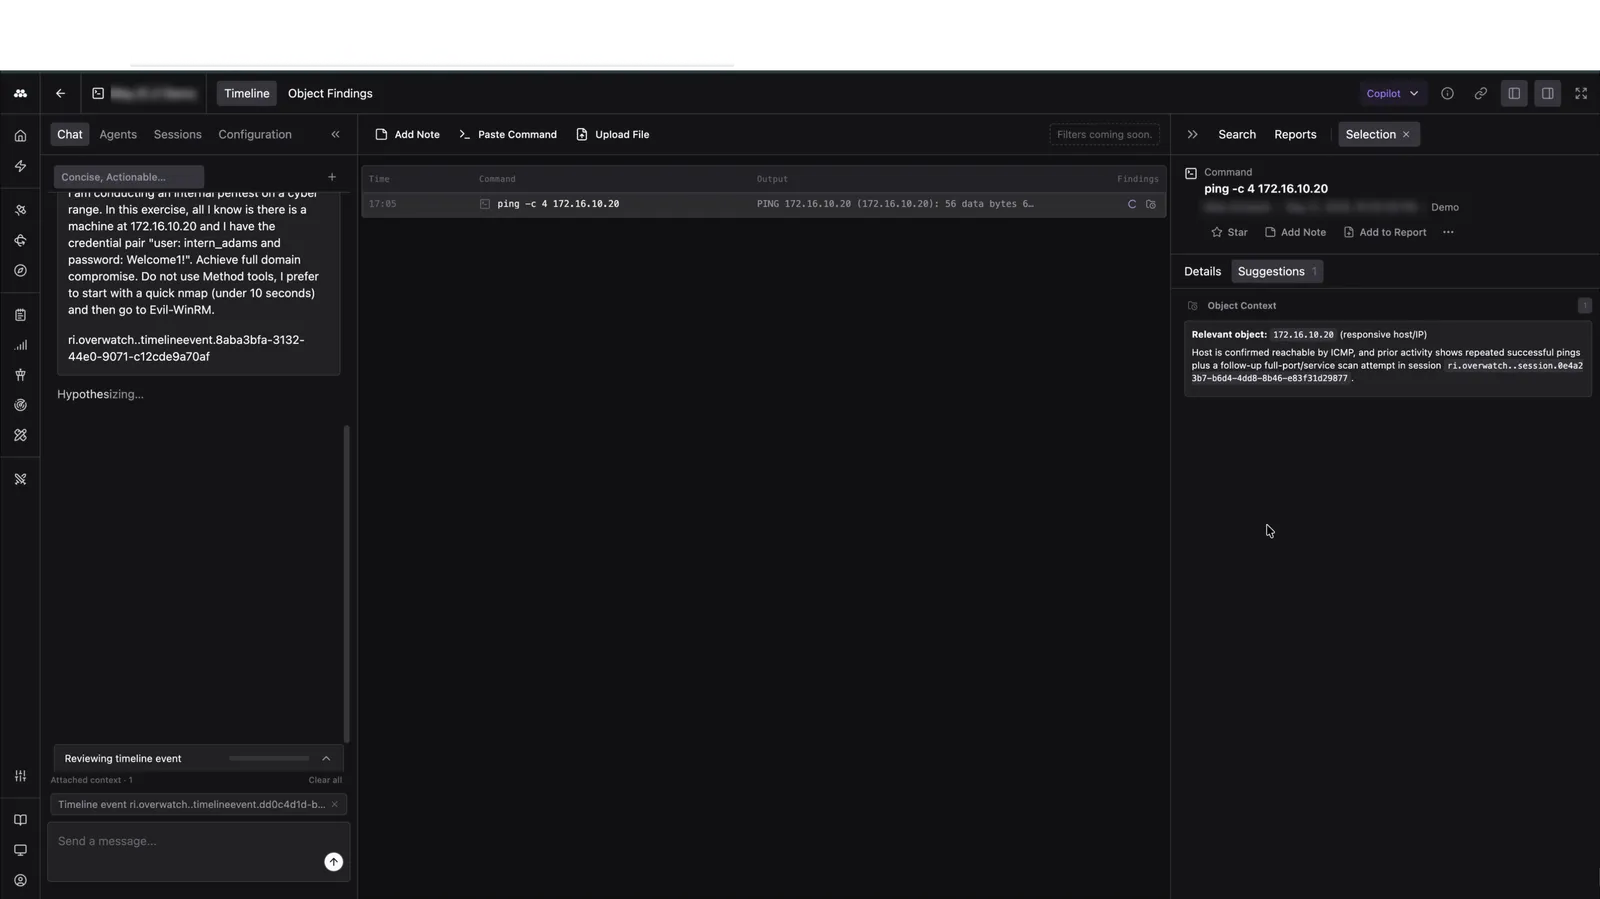Open the Object Findings tab

pos(330,93)
